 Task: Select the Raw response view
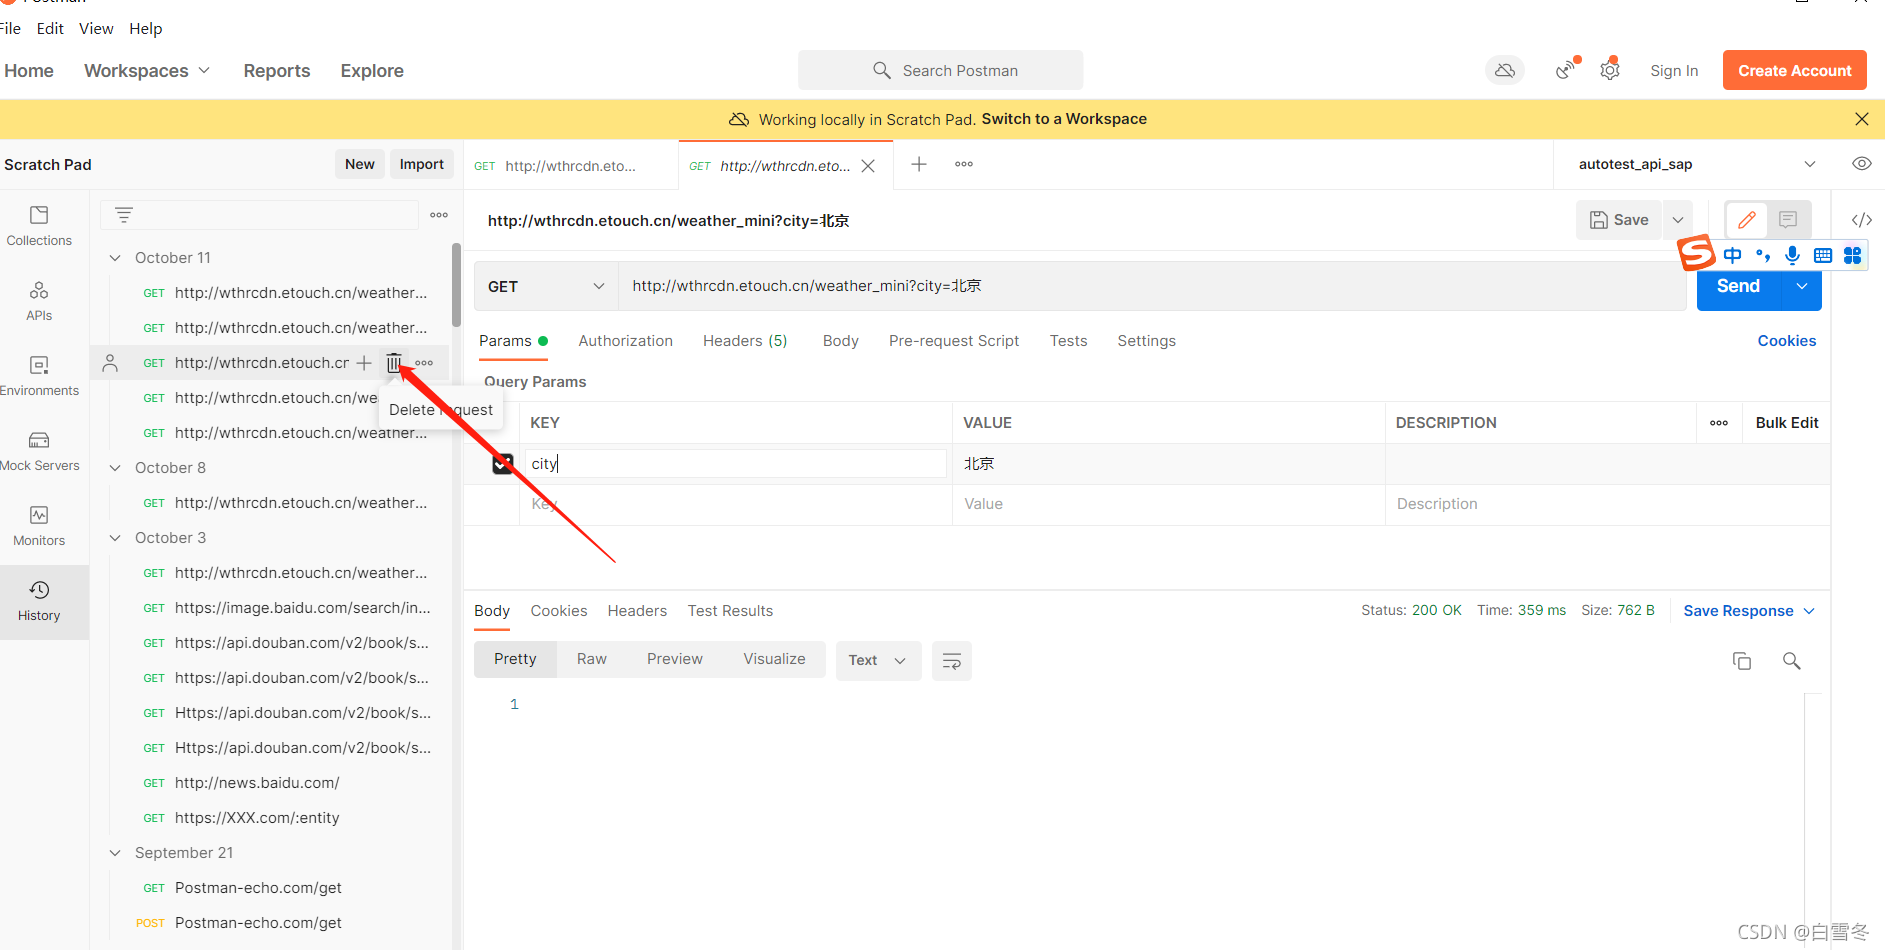point(592,659)
